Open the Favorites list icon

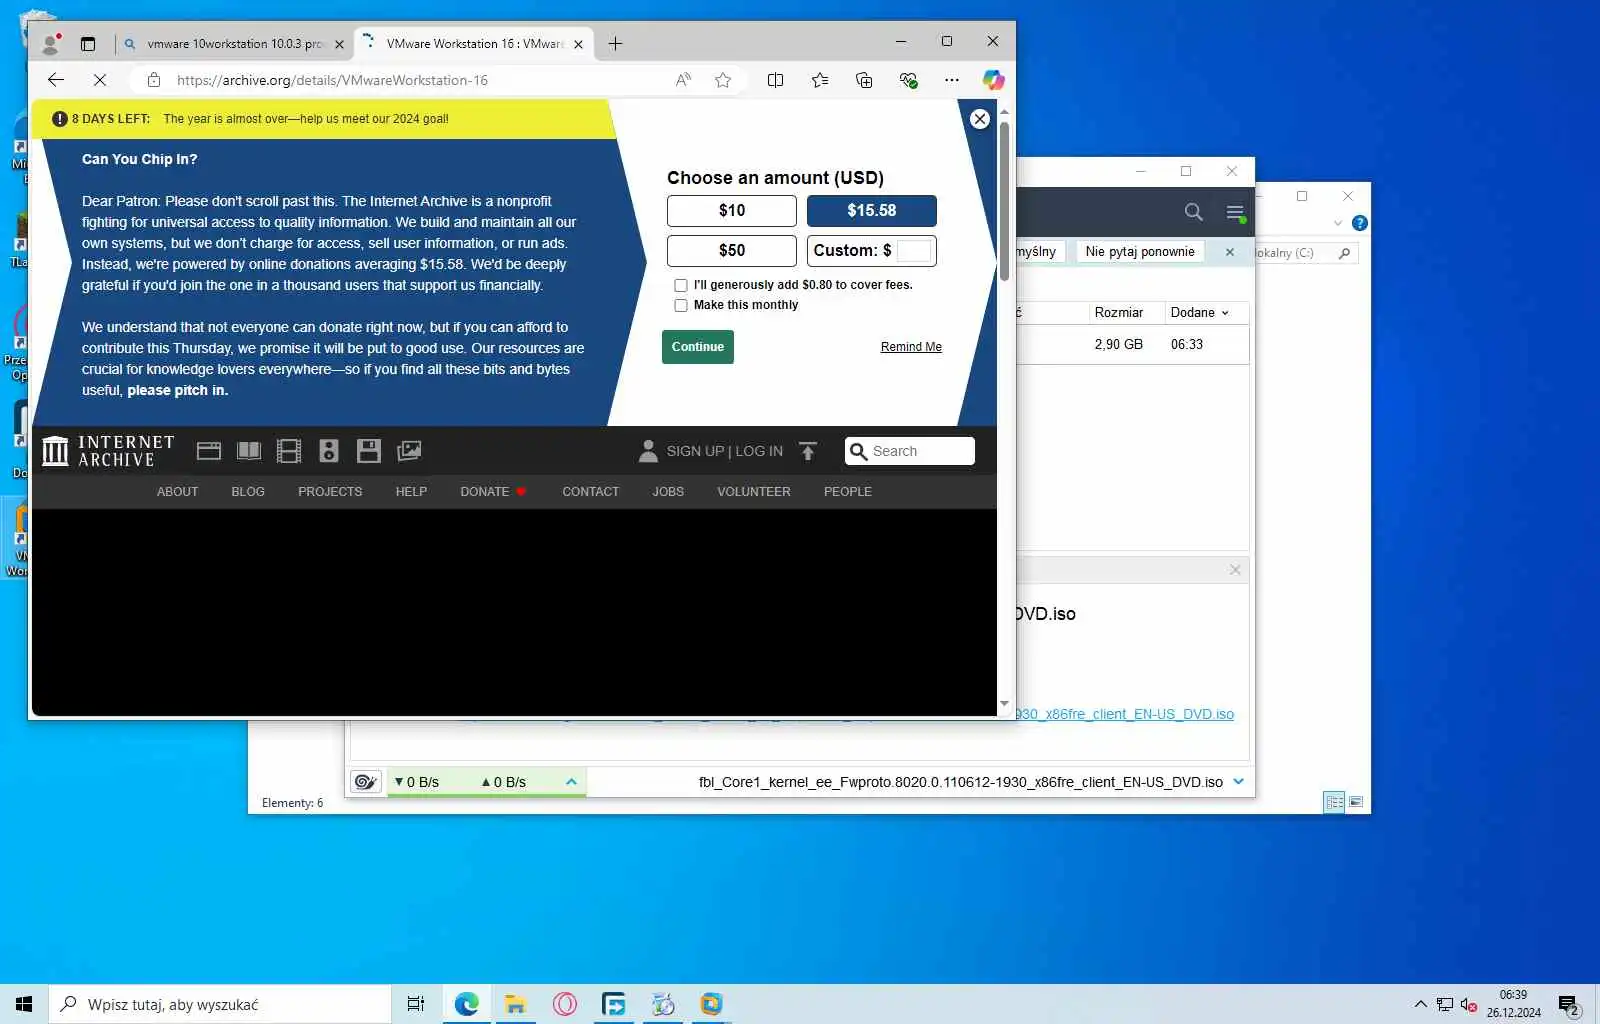820,80
